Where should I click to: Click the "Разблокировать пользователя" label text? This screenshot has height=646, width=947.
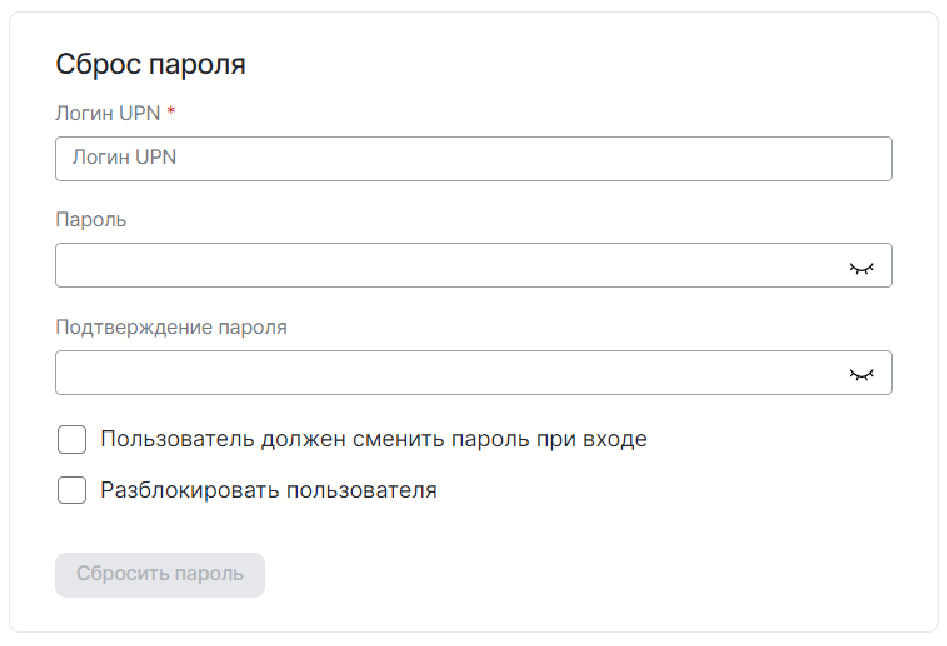click(x=268, y=491)
